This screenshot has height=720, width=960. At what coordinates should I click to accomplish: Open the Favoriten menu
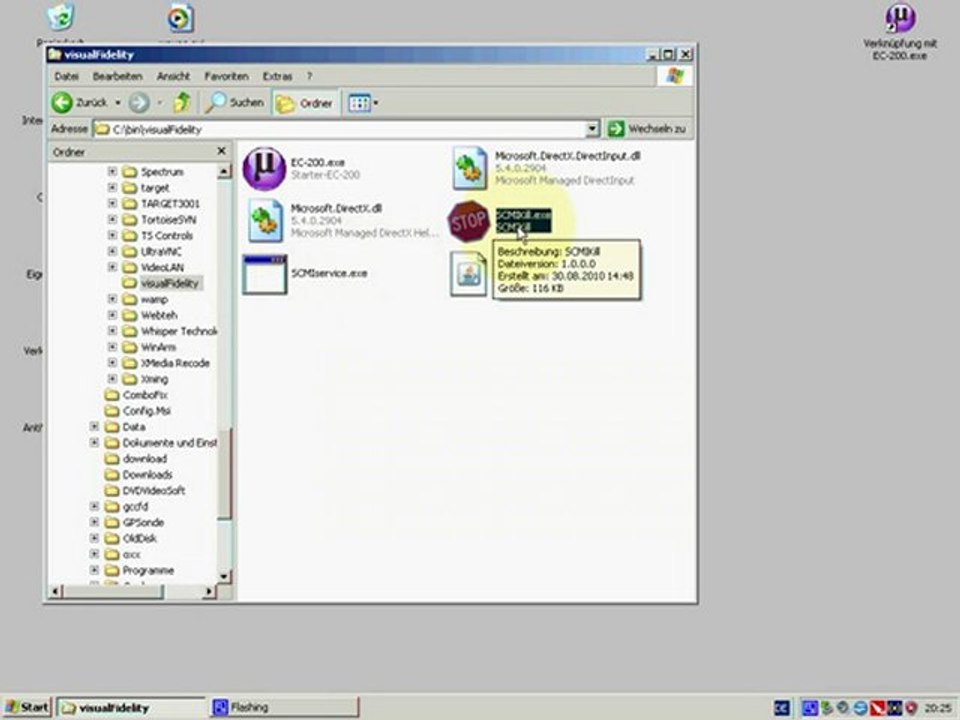pyautogui.click(x=226, y=77)
